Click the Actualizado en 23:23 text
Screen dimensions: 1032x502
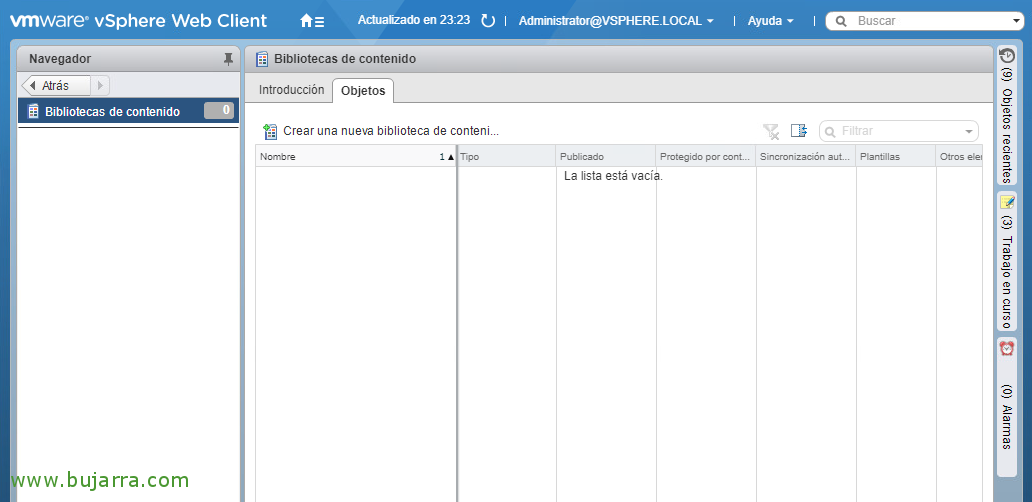coord(414,20)
